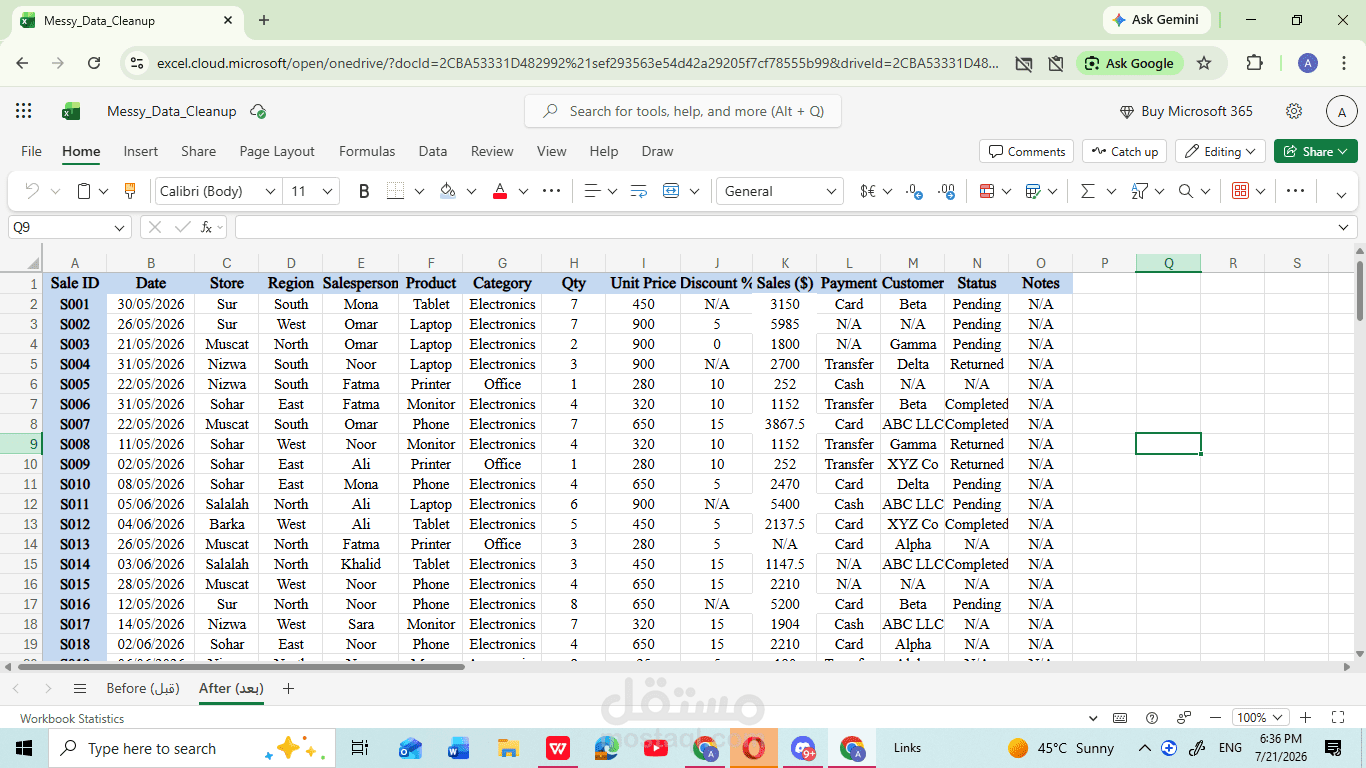1366x768 pixels.
Task: Toggle Wrap Text
Action: pos(639,191)
